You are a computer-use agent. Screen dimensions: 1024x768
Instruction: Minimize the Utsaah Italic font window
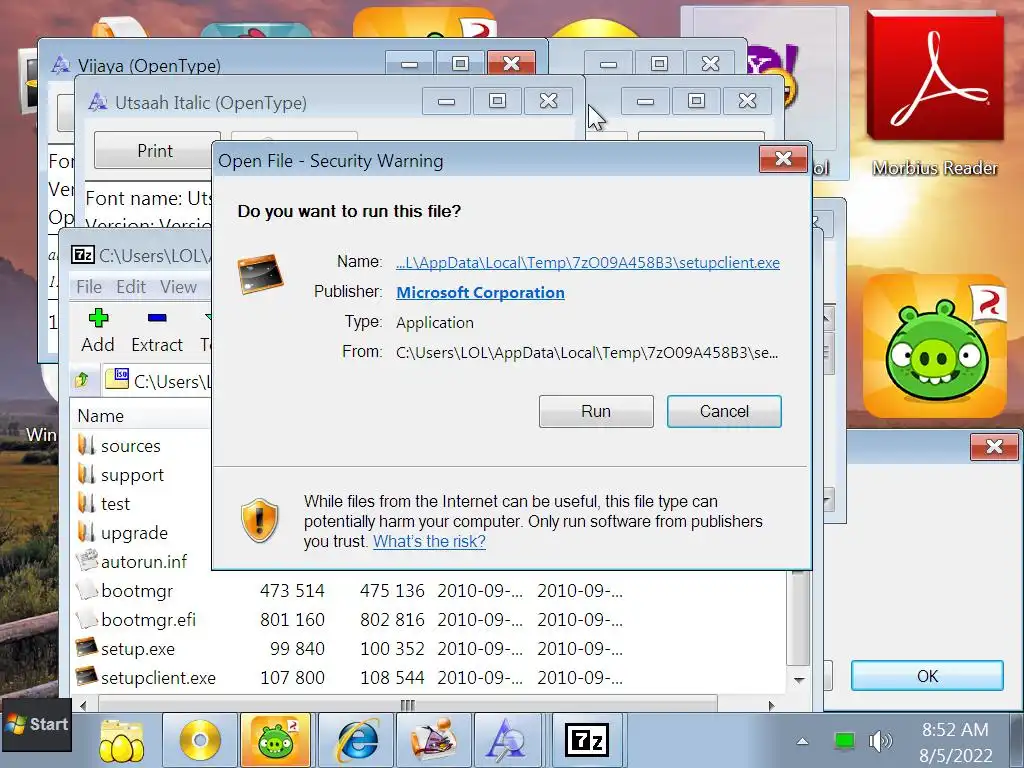point(446,101)
